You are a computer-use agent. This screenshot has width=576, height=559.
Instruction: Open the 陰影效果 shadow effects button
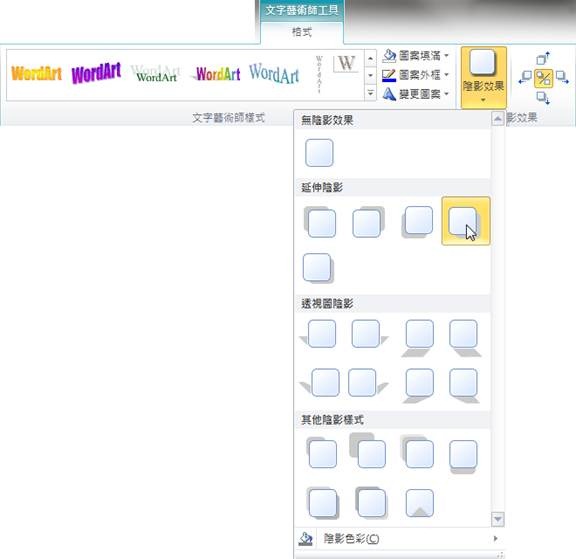[483, 77]
